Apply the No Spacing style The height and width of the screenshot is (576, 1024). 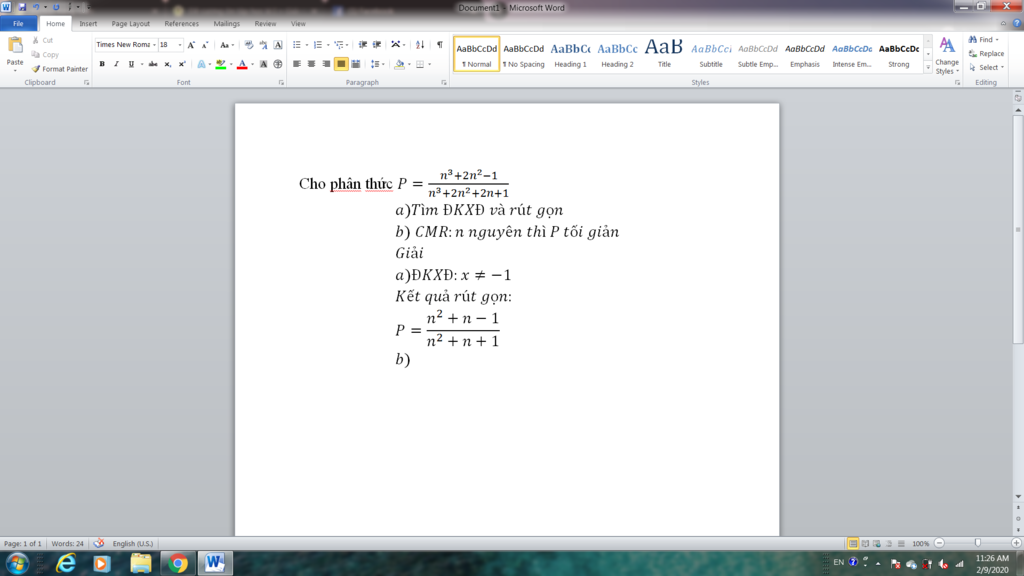click(523, 54)
